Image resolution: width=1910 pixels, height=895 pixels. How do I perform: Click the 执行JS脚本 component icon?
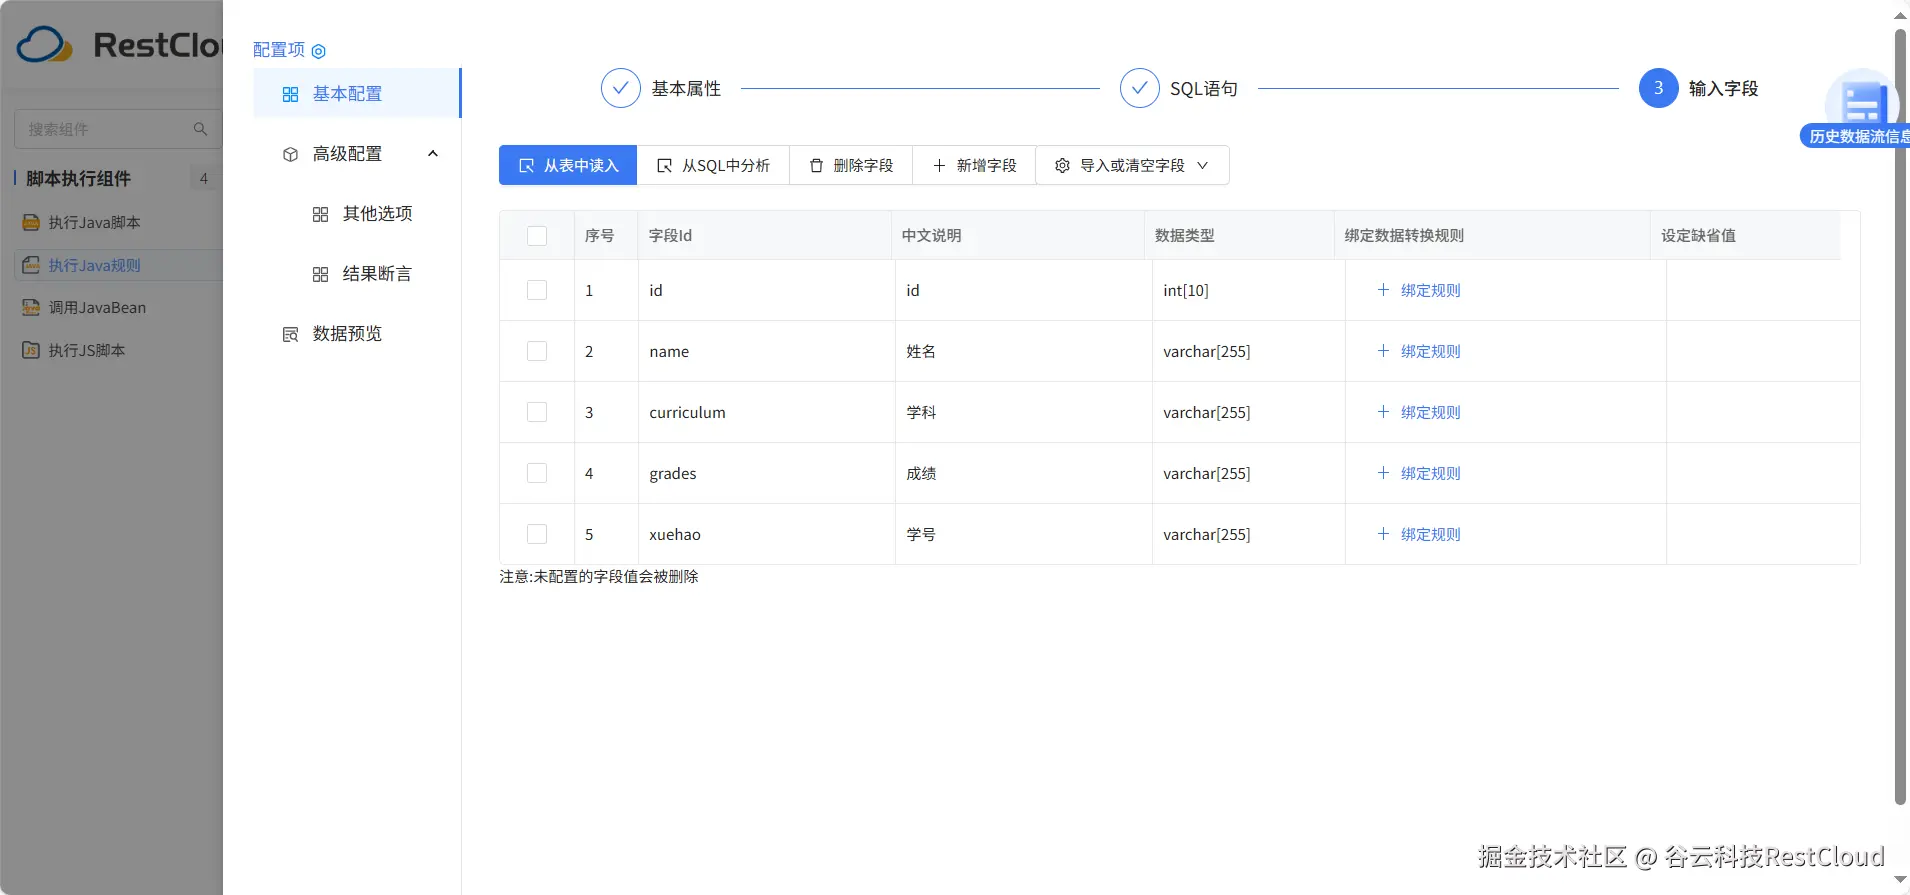31,351
